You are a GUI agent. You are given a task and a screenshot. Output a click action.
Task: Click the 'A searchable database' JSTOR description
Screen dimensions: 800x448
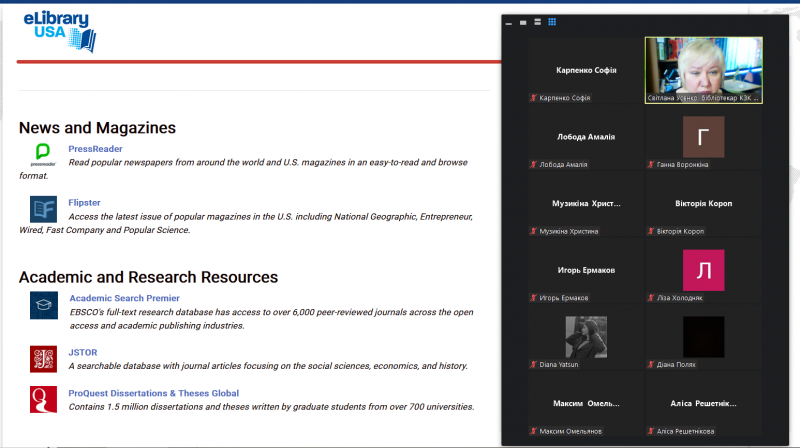click(x=268, y=366)
